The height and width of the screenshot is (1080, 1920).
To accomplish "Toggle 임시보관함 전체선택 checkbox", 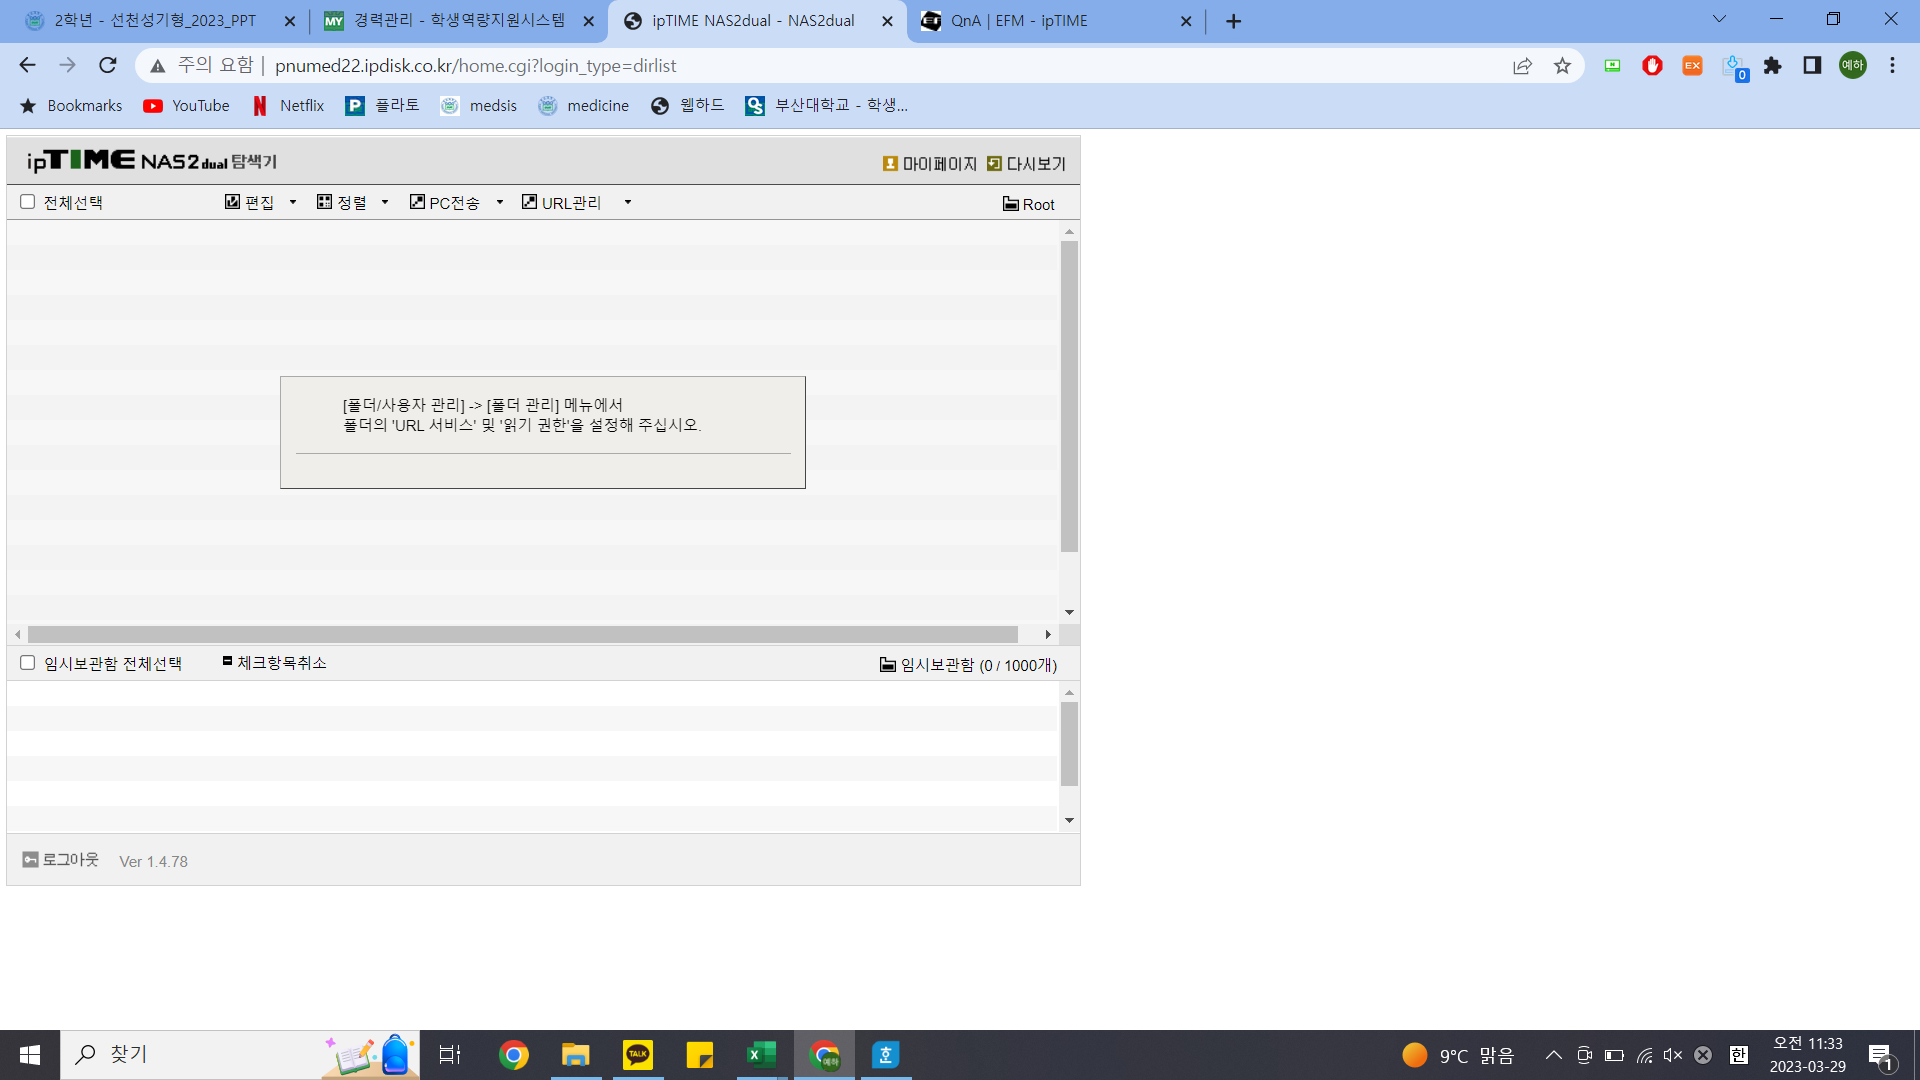I will tap(28, 663).
